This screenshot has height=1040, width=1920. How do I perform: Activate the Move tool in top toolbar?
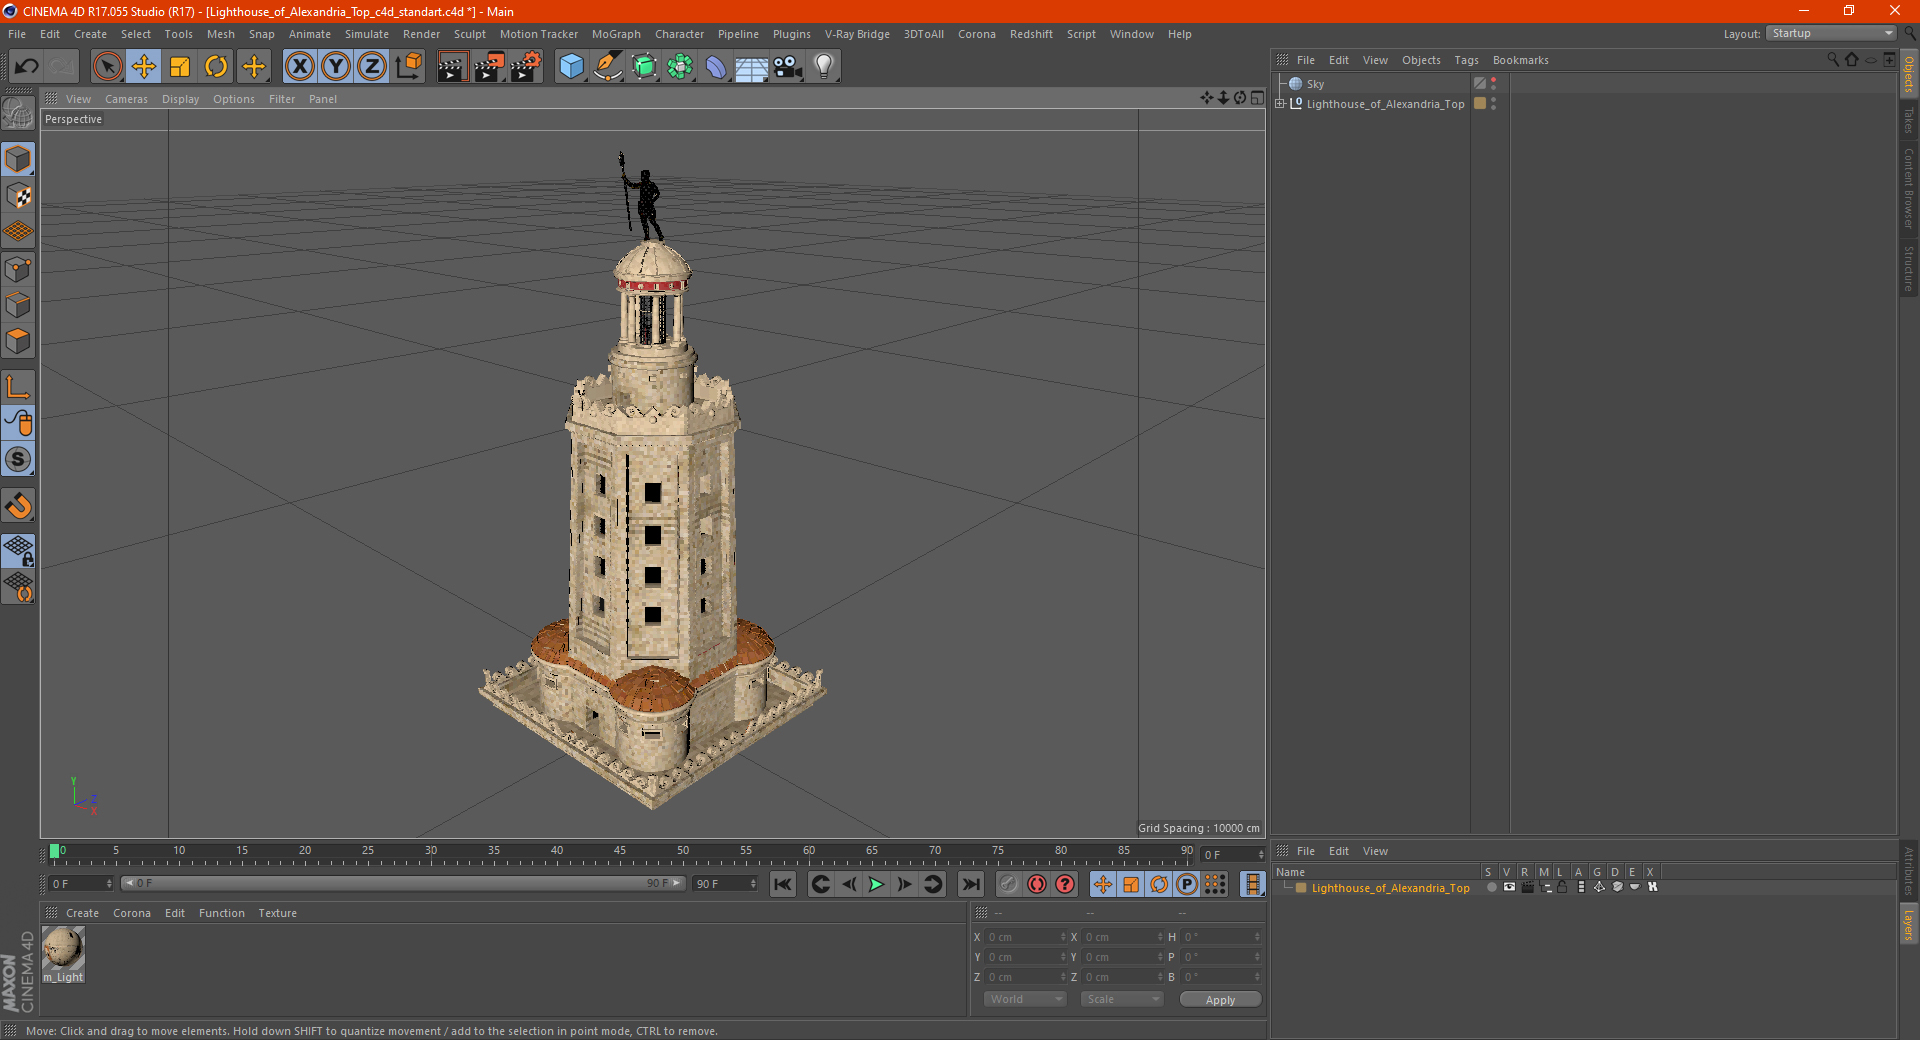pos(144,67)
